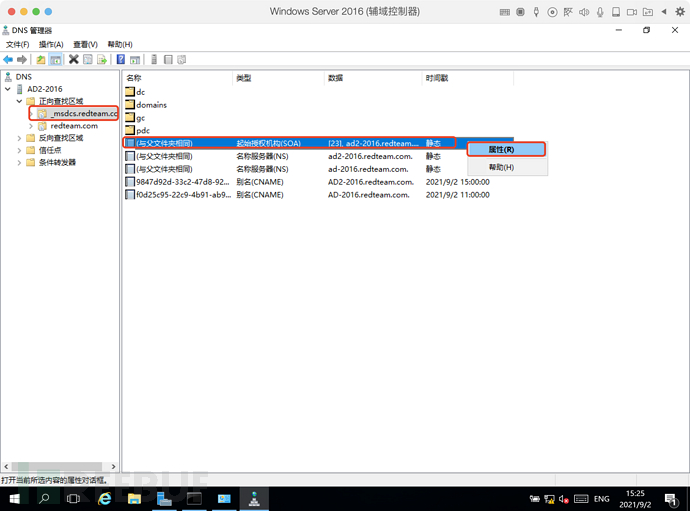
Task: Click the ENG input language indicator
Action: click(x=602, y=499)
